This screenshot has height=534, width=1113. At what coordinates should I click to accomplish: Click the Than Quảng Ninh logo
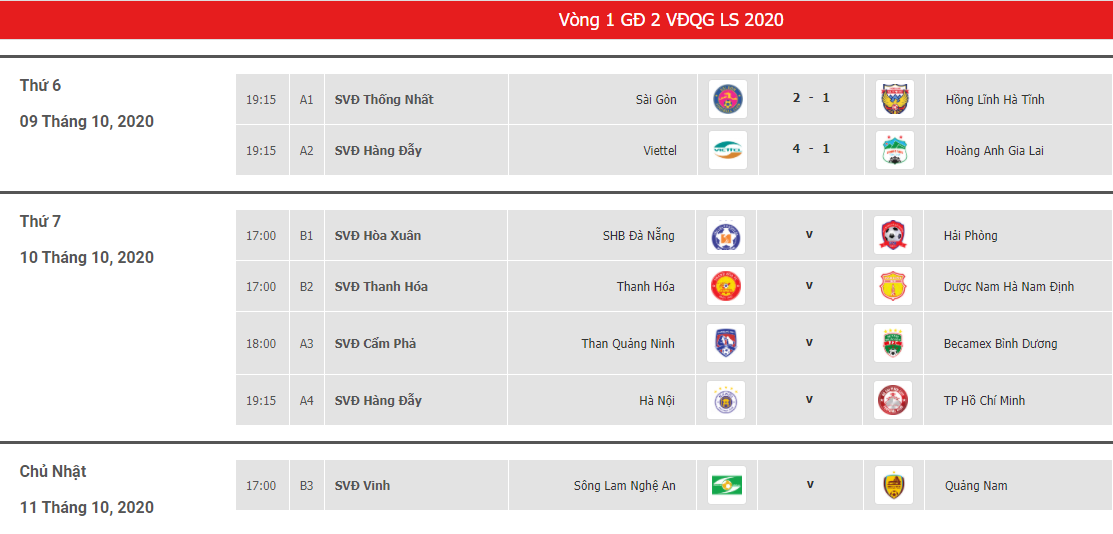(x=725, y=343)
